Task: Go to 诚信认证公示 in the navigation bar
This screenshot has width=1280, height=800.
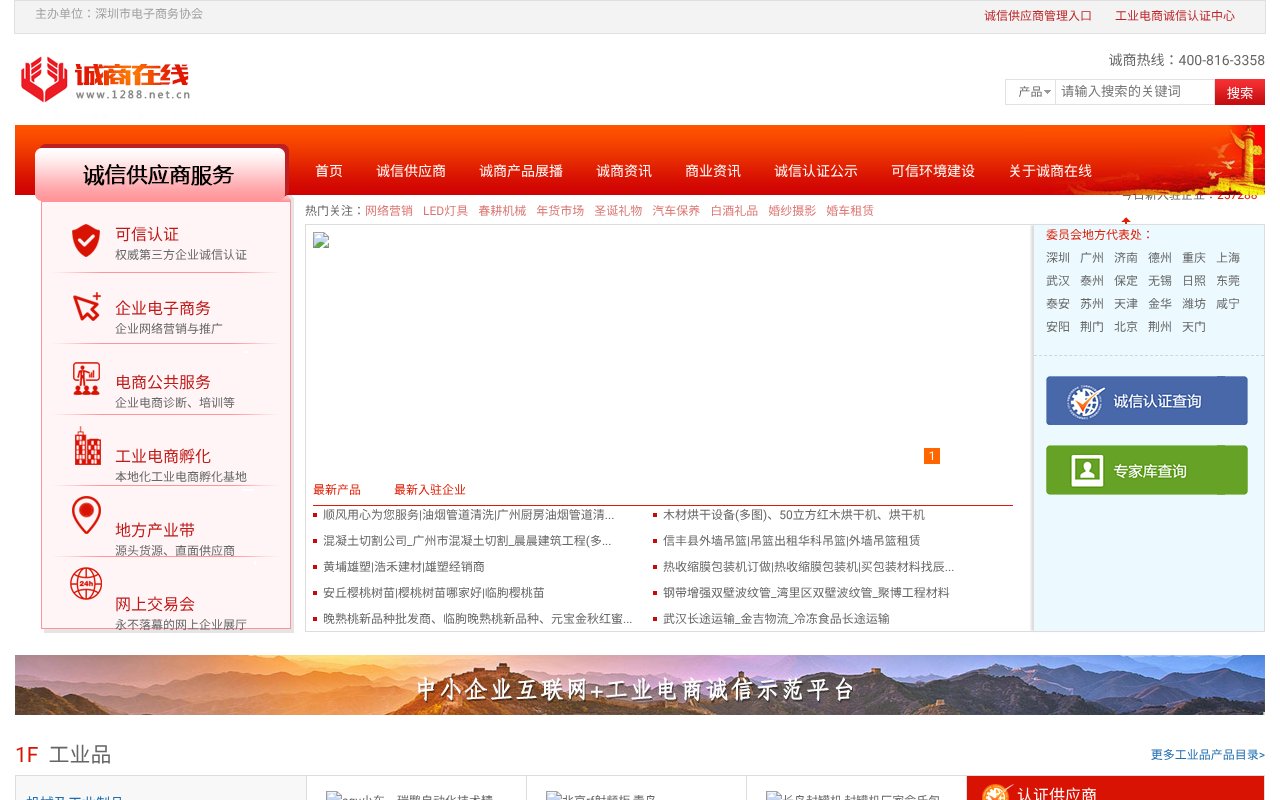Action: click(815, 171)
